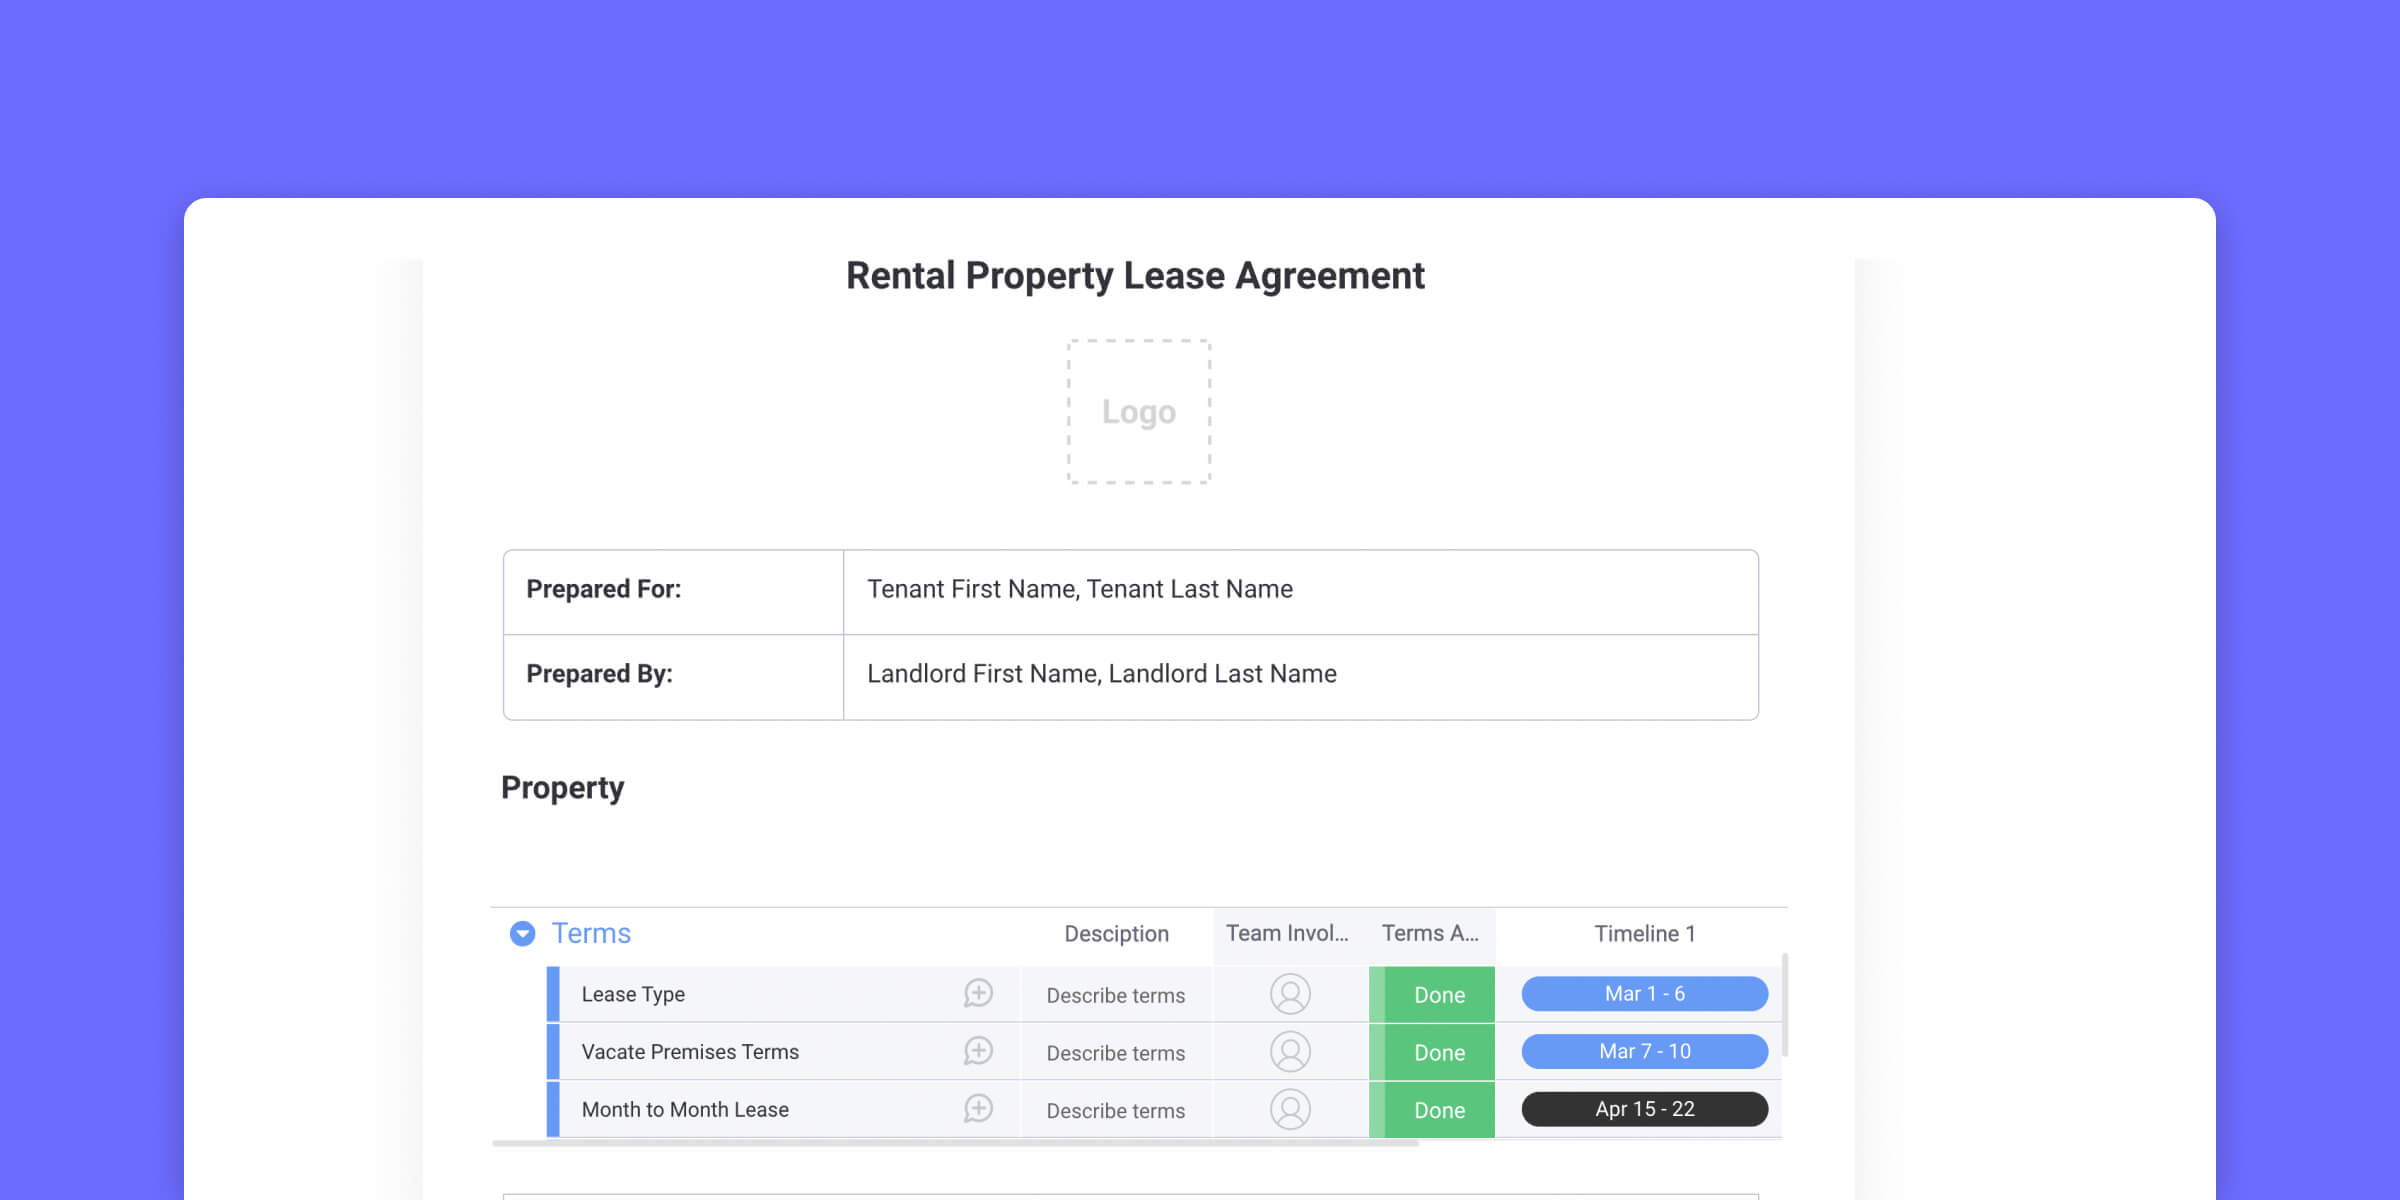
Task: Click the Mar 1 - 6 timeline pill
Action: click(1644, 994)
